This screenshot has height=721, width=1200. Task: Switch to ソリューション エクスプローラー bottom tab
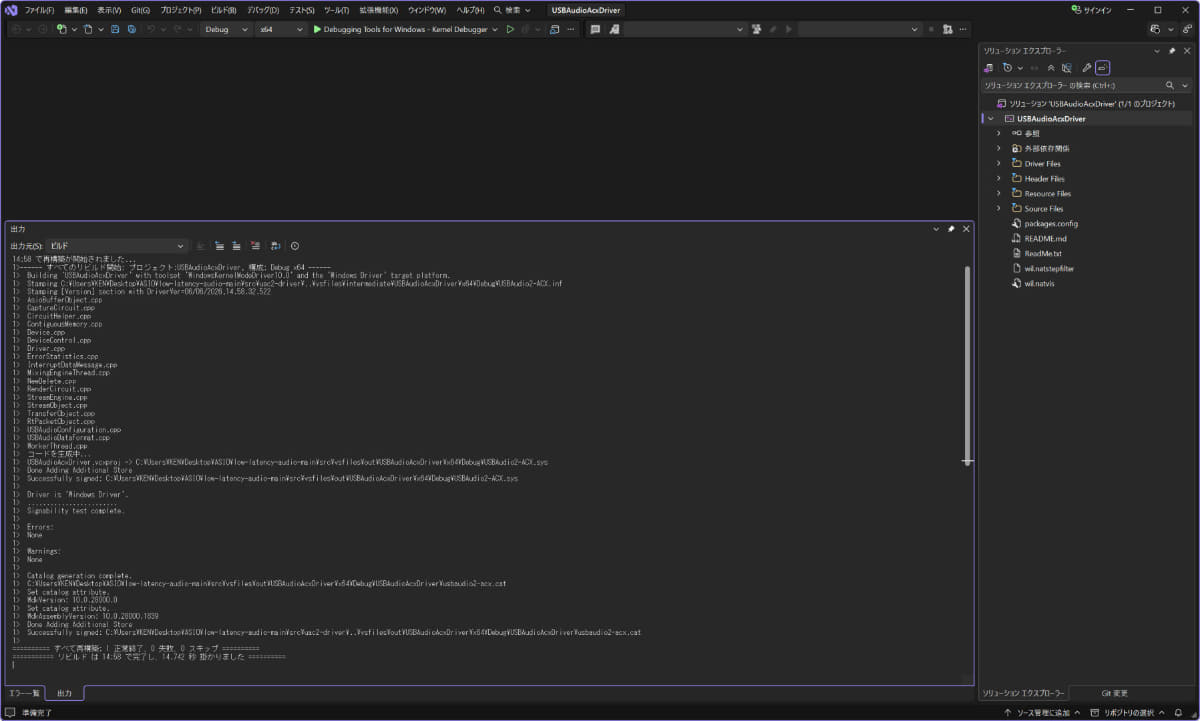pyautogui.click(x=1022, y=693)
